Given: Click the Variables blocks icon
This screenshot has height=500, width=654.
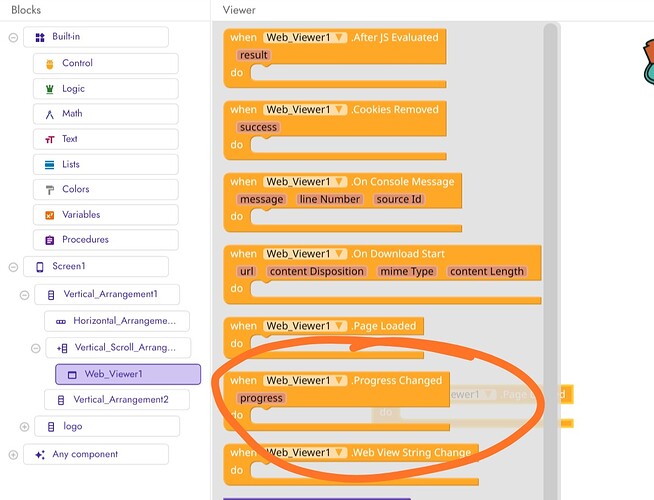Looking at the screenshot, I should point(50,215).
